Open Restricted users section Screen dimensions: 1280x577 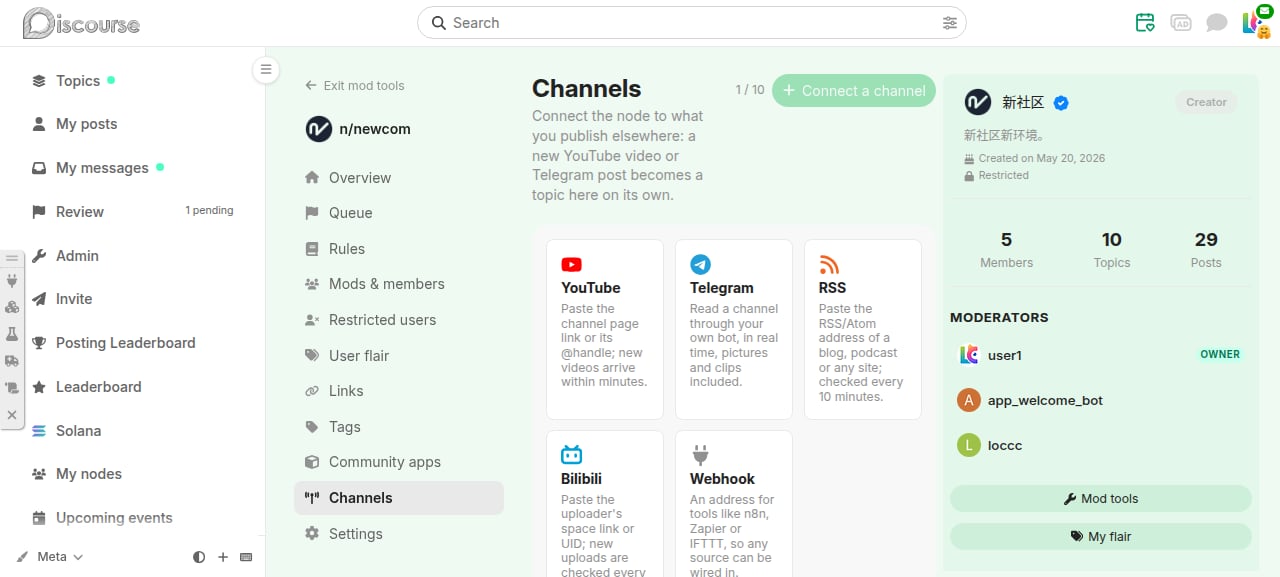point(399,320)
